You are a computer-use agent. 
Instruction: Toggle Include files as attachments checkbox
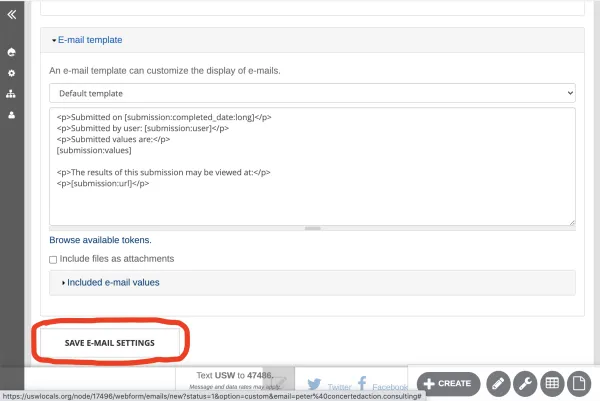click(53, 259)
